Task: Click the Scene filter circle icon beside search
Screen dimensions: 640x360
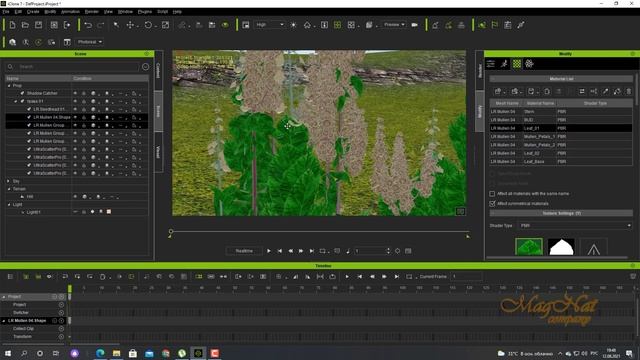Action: [145, 67]
